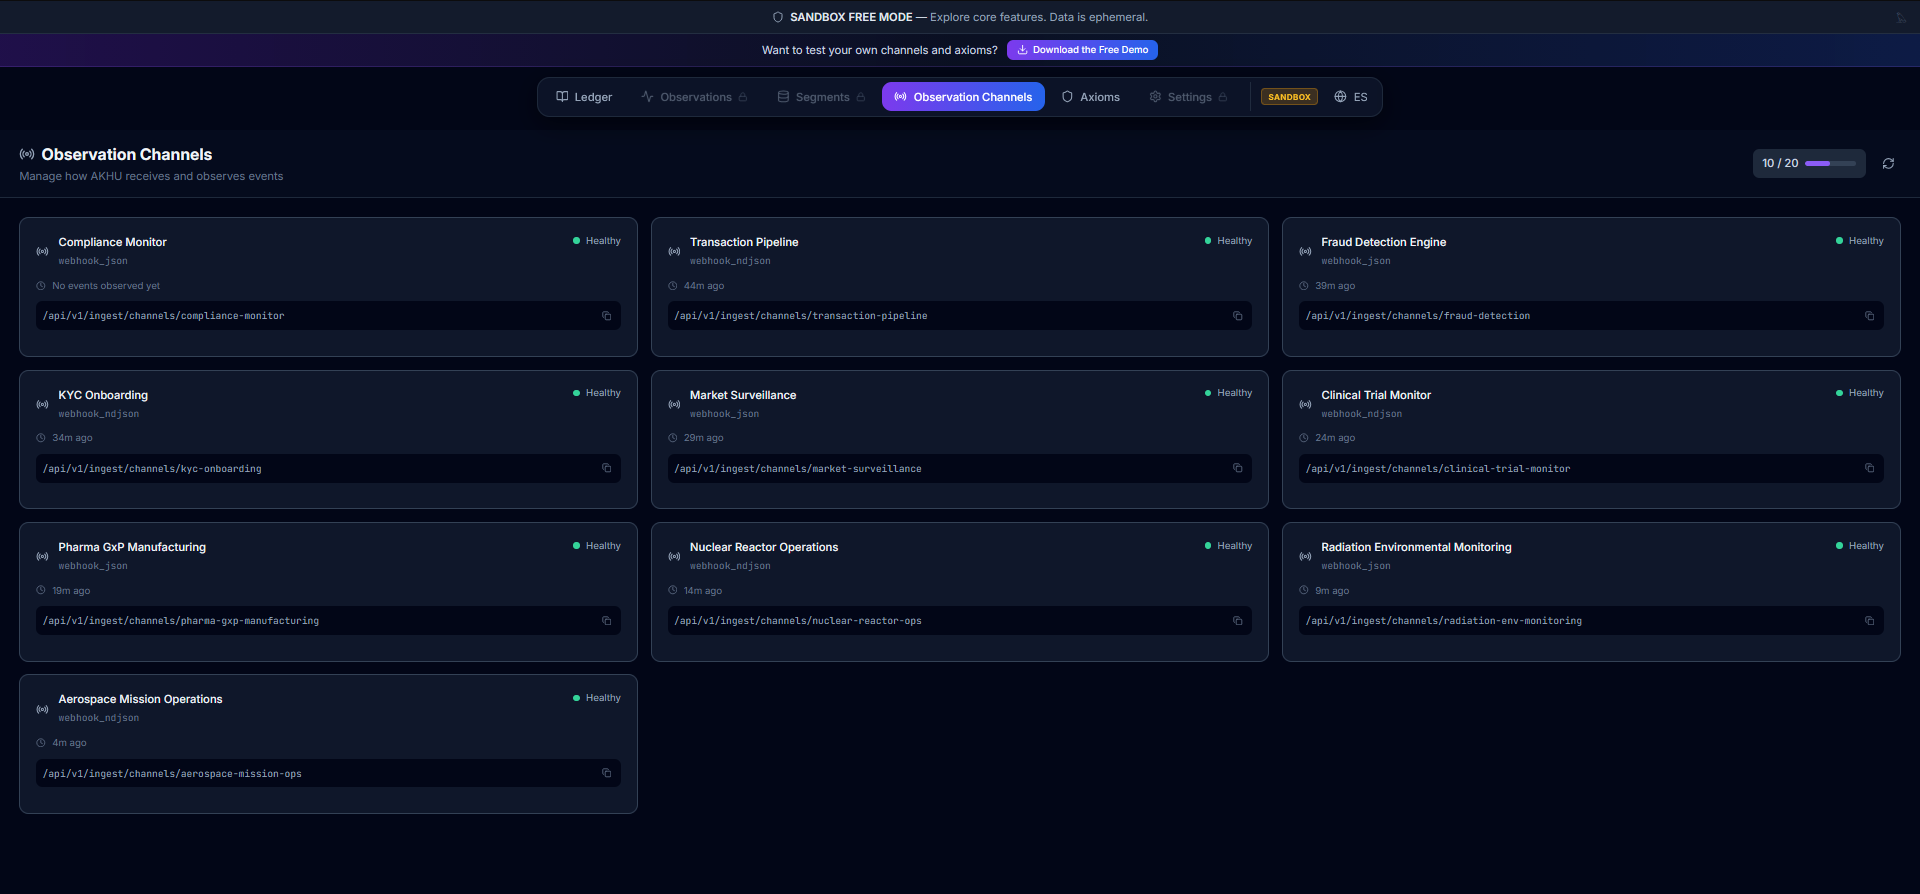The height and width of the screenshot is (894, 1920).
Task: Switch language with the ES button
Action: click(1351, 97)
